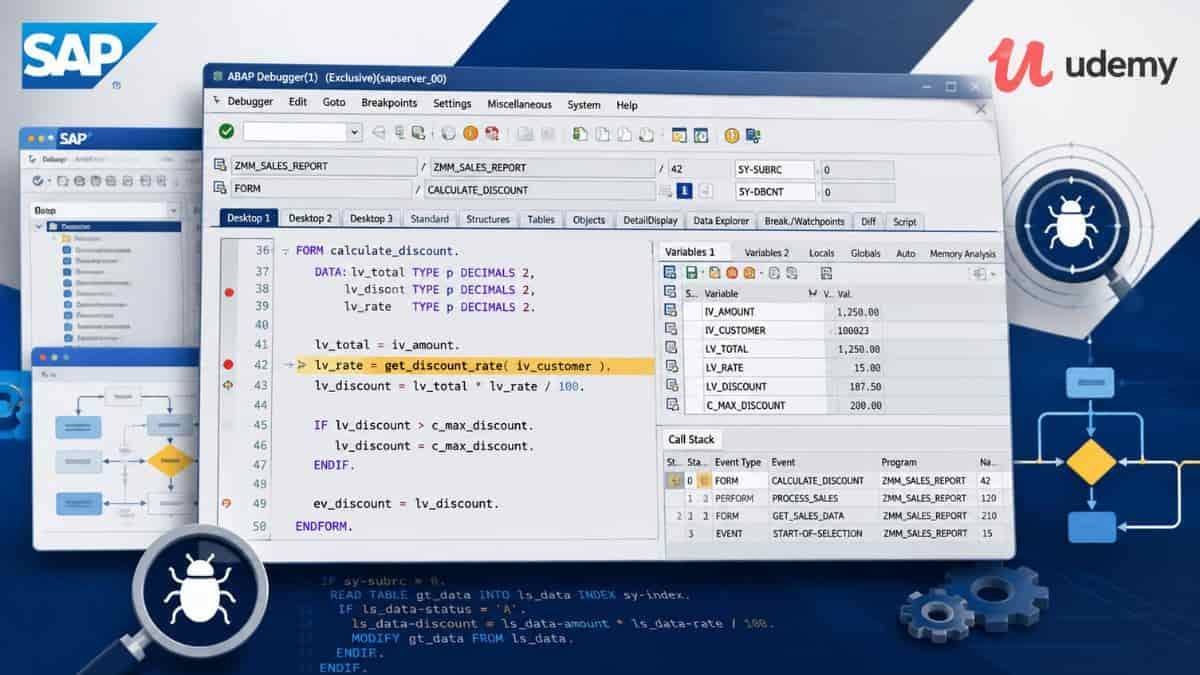Image resolution: width=1200 pixels, height=675 pixels.
Task: Open the Help menu
Action: pos(627,105)
